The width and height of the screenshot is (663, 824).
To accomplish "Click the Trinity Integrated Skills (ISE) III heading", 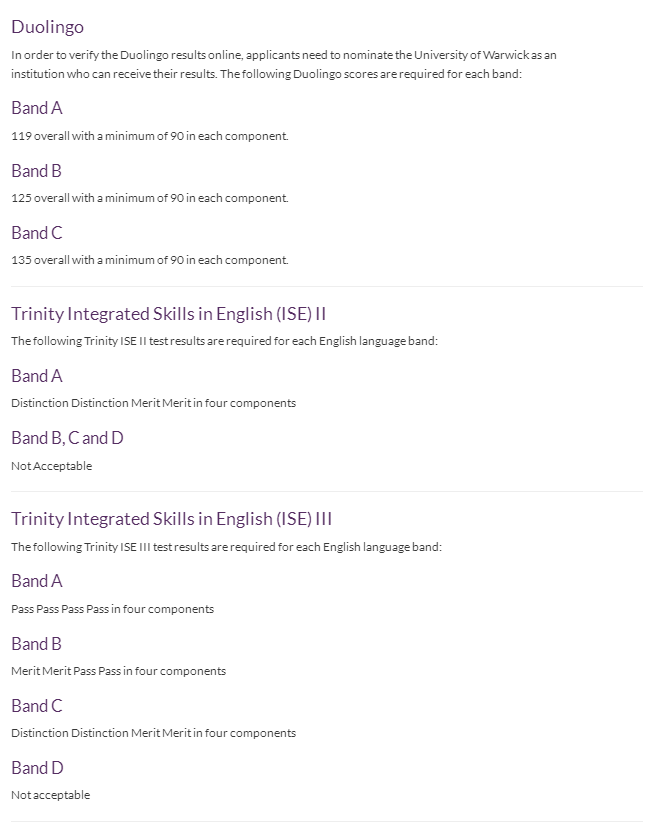I will tap(171, 519).
